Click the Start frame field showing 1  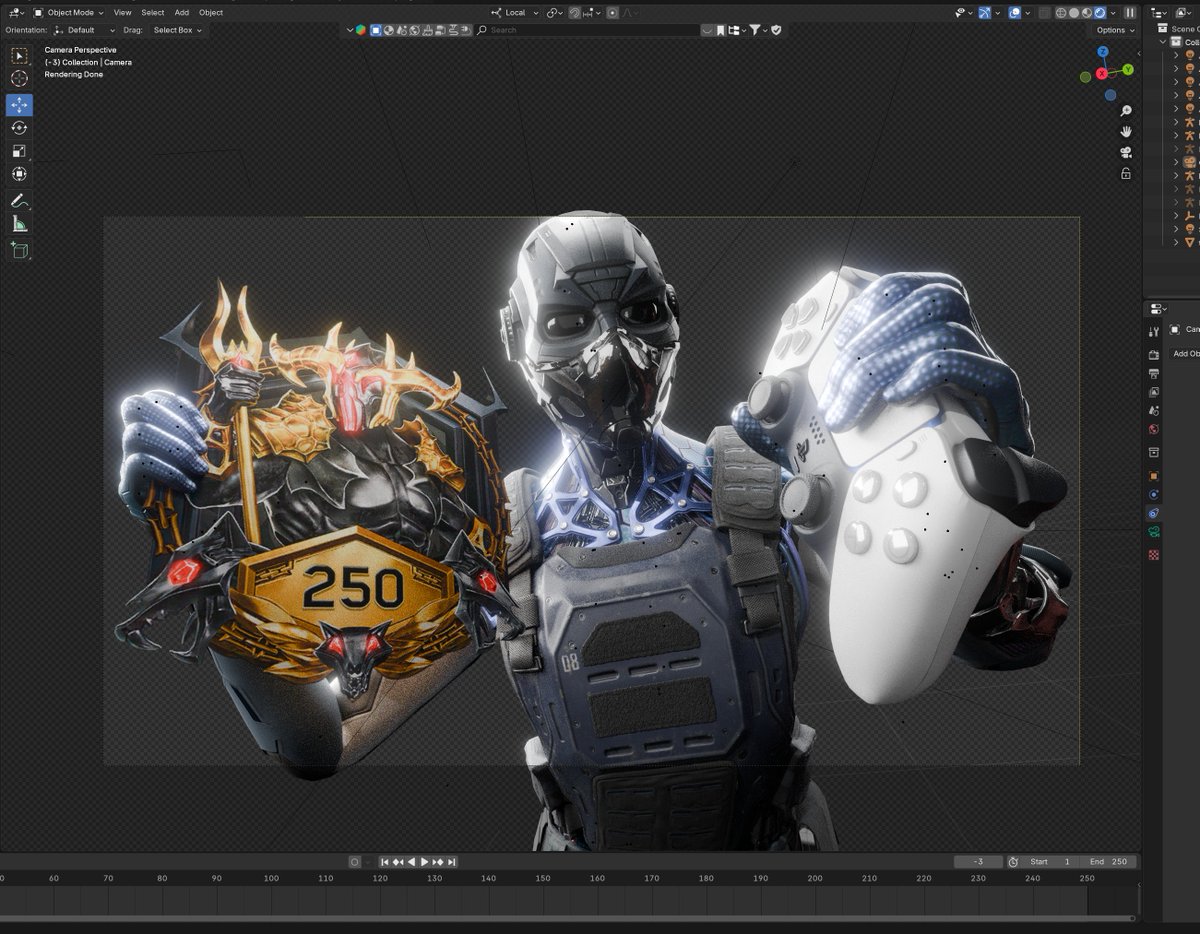1051,861
